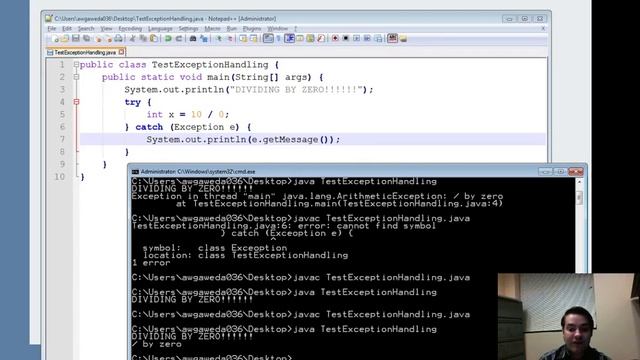The height and width of the screenshot is (360, 640).
Task: Click the Cut toolbar icon
Action: click(x=132, y=39)
